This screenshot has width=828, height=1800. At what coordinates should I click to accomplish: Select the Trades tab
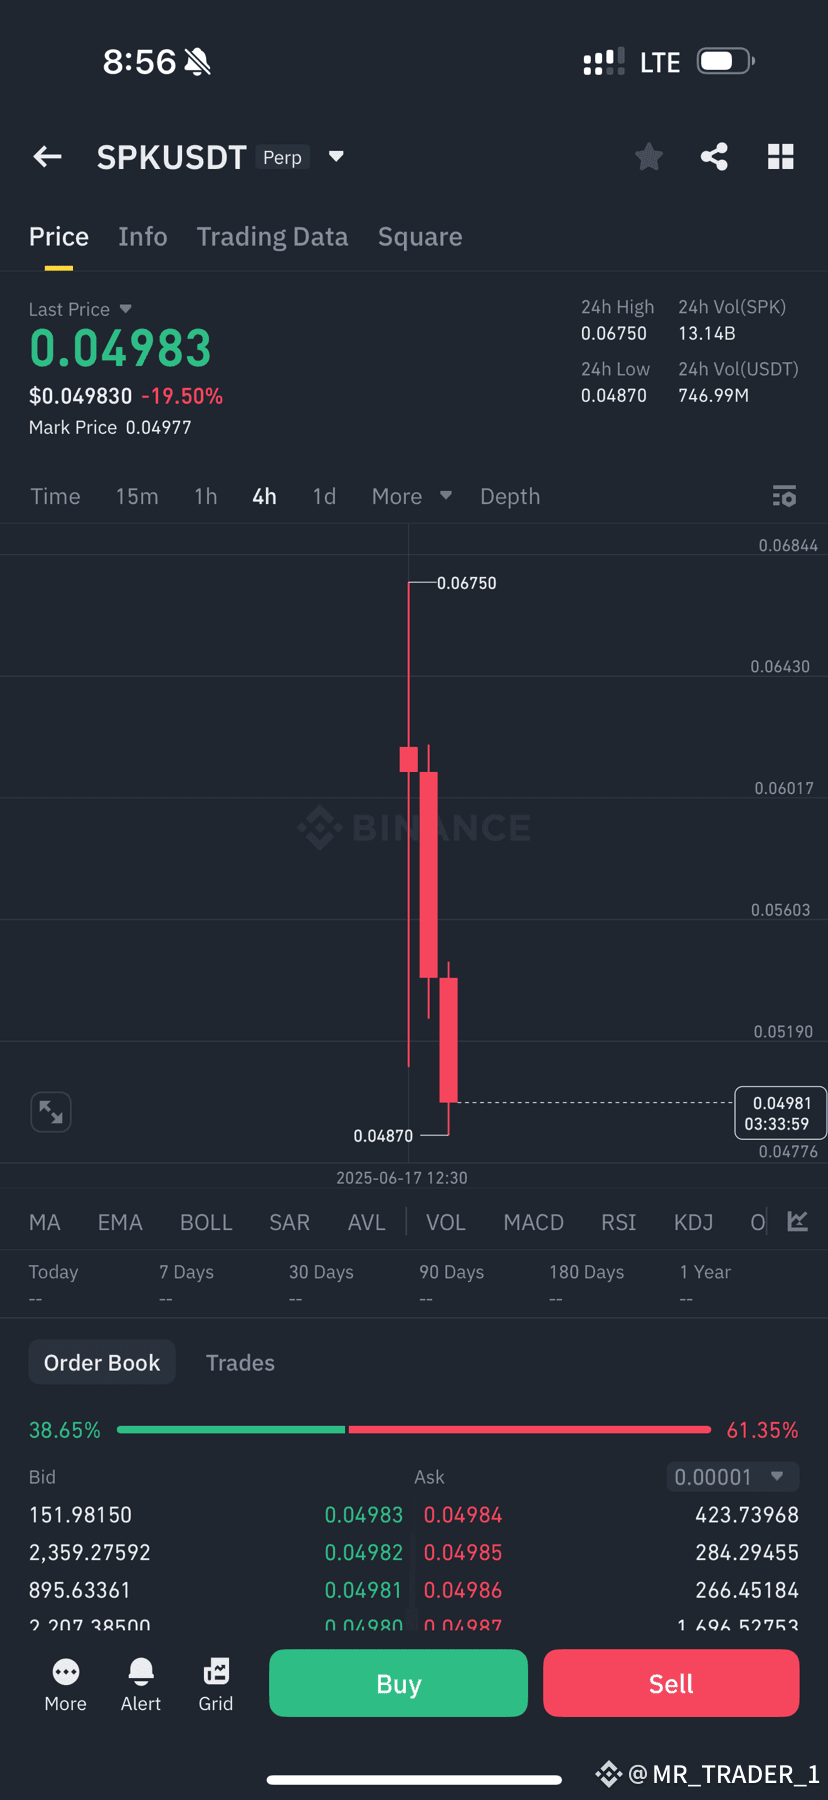click(x=240, y=1362)
